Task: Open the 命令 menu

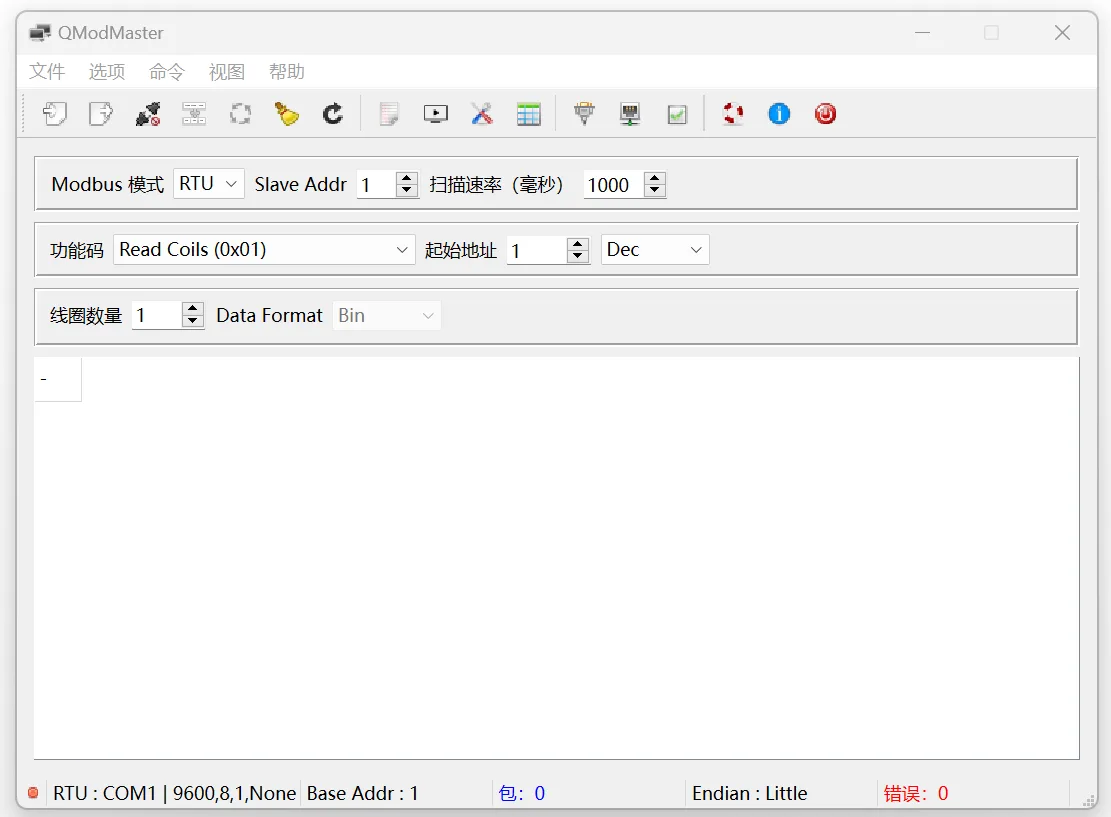Action: 167,72
